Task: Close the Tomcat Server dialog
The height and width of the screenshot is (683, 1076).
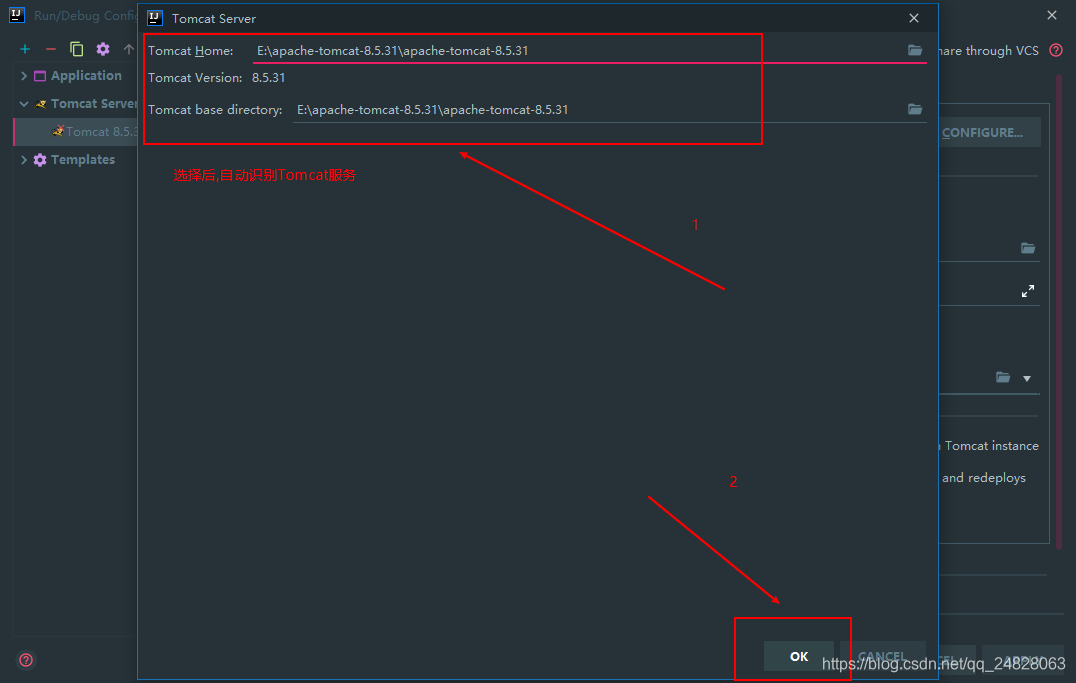Action: click(x=913, y=19)
